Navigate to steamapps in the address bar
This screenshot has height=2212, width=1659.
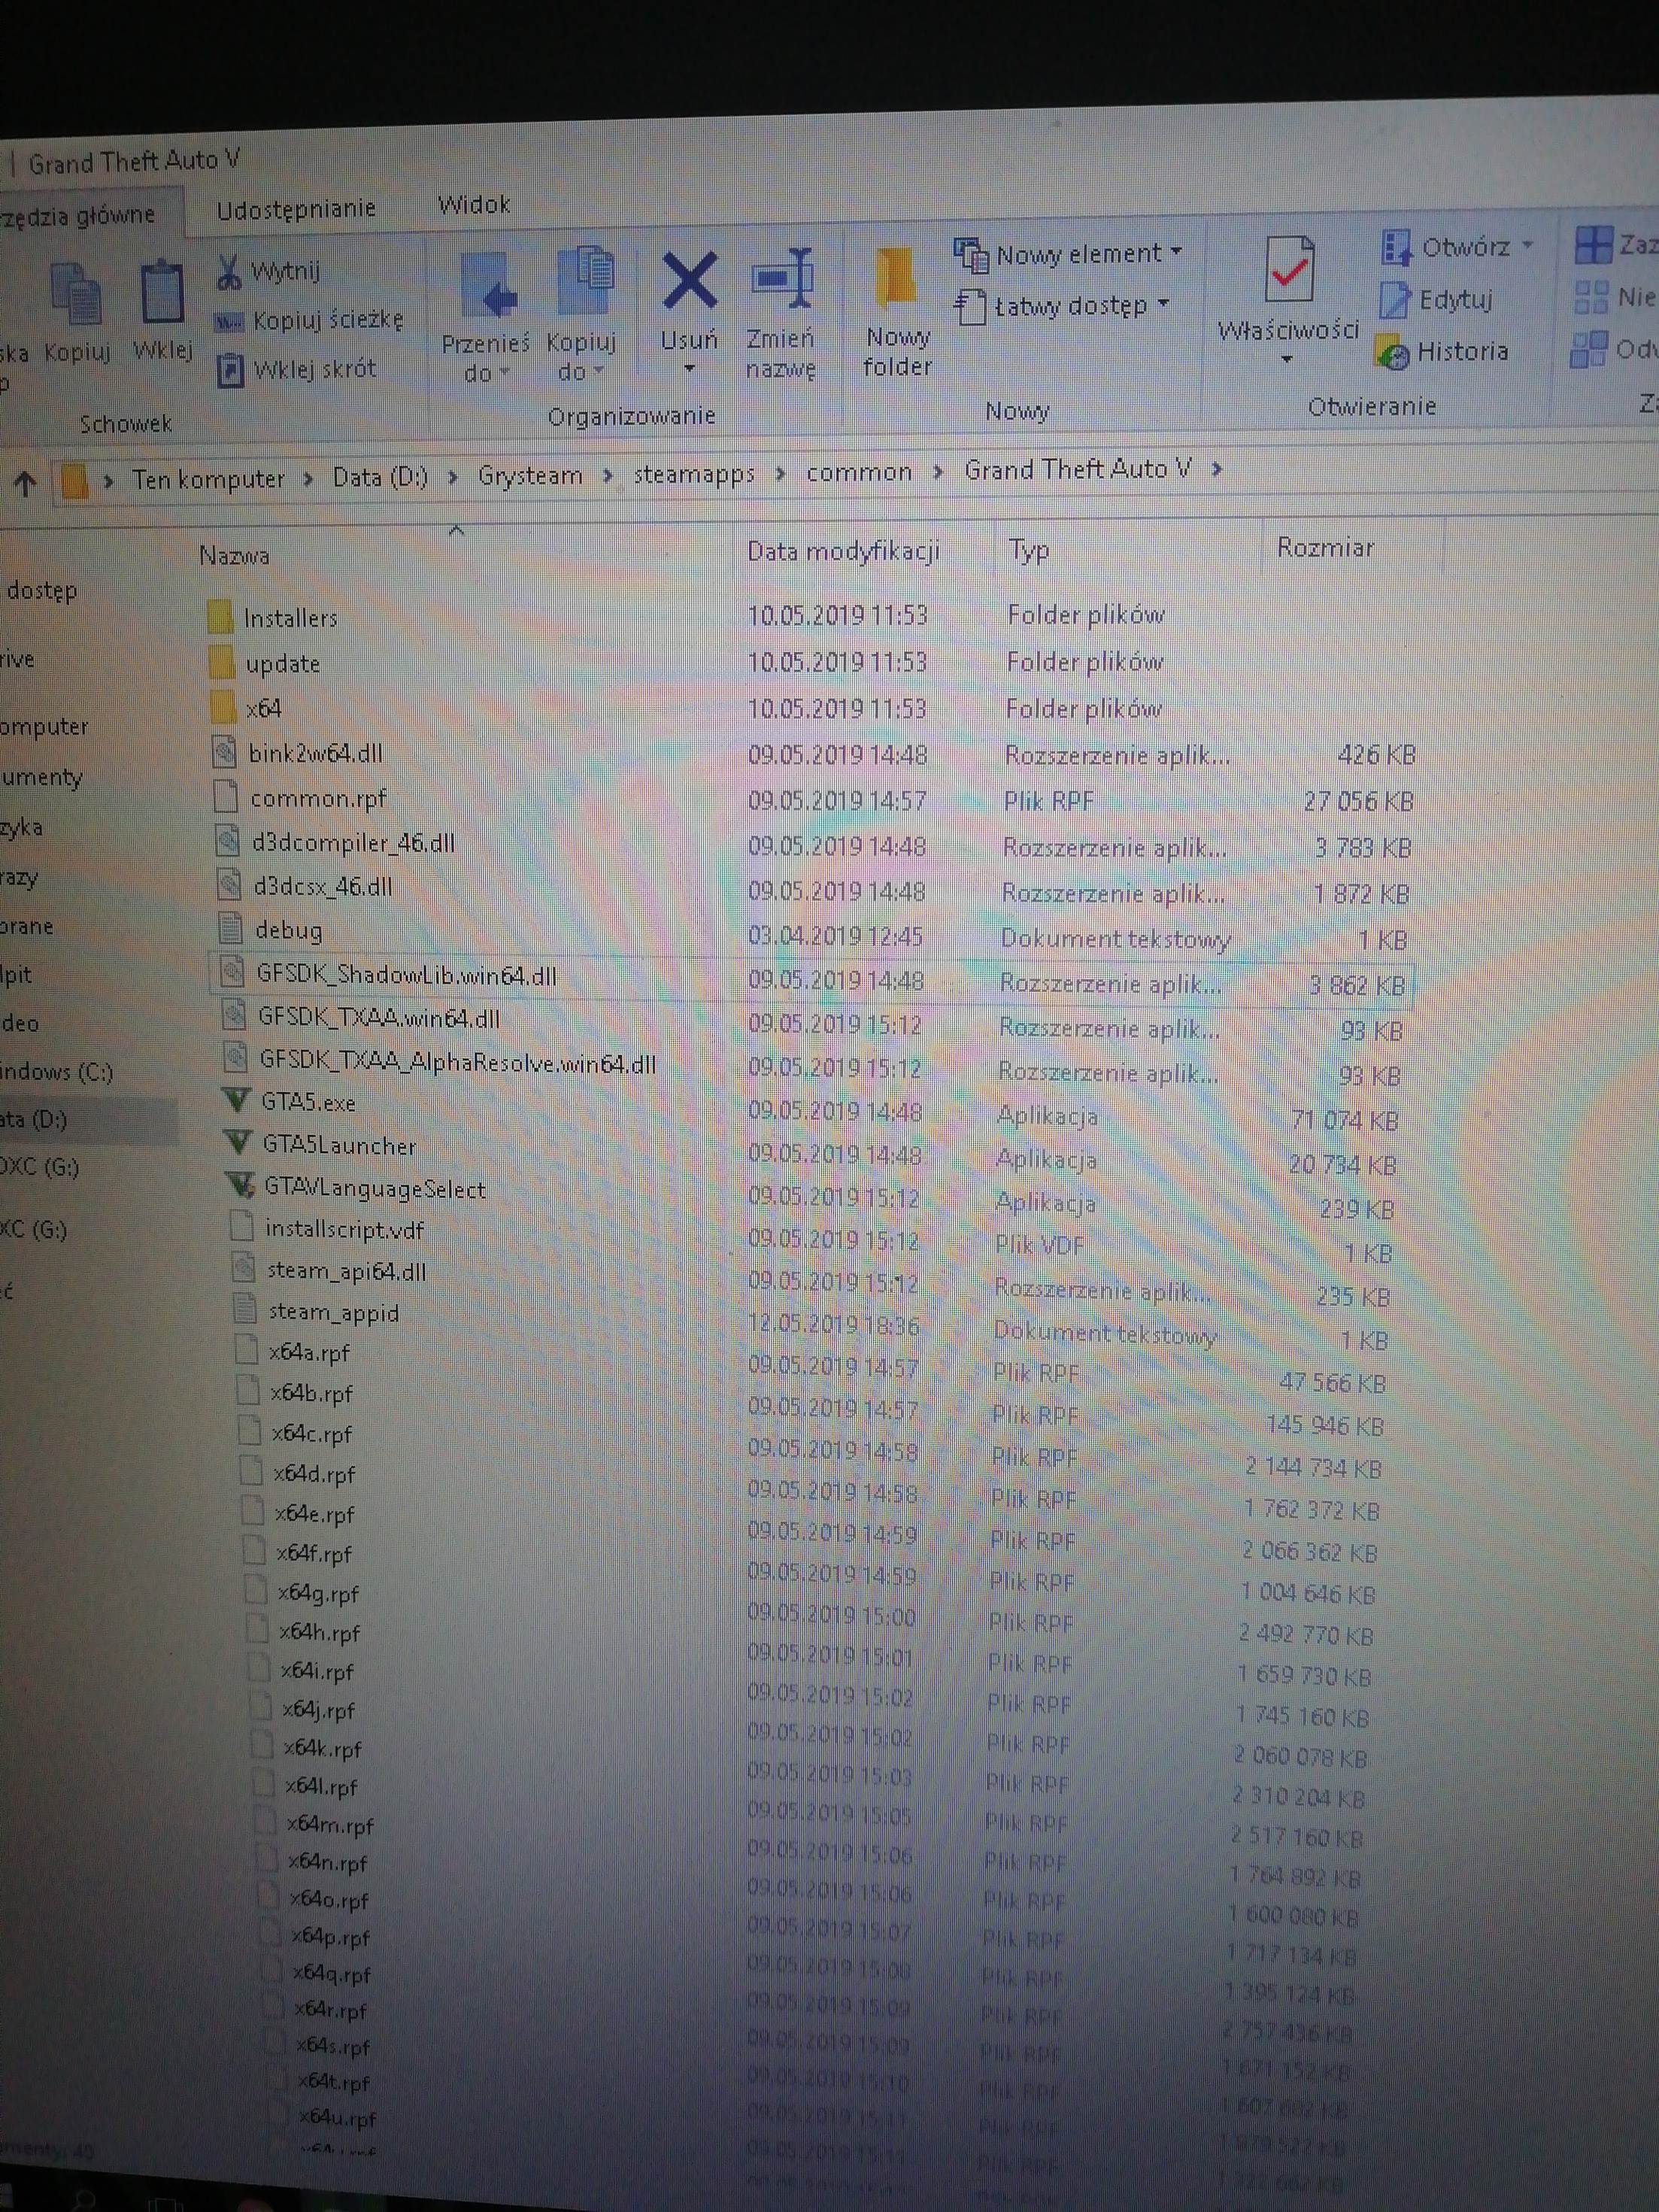(x=694, y=474)
